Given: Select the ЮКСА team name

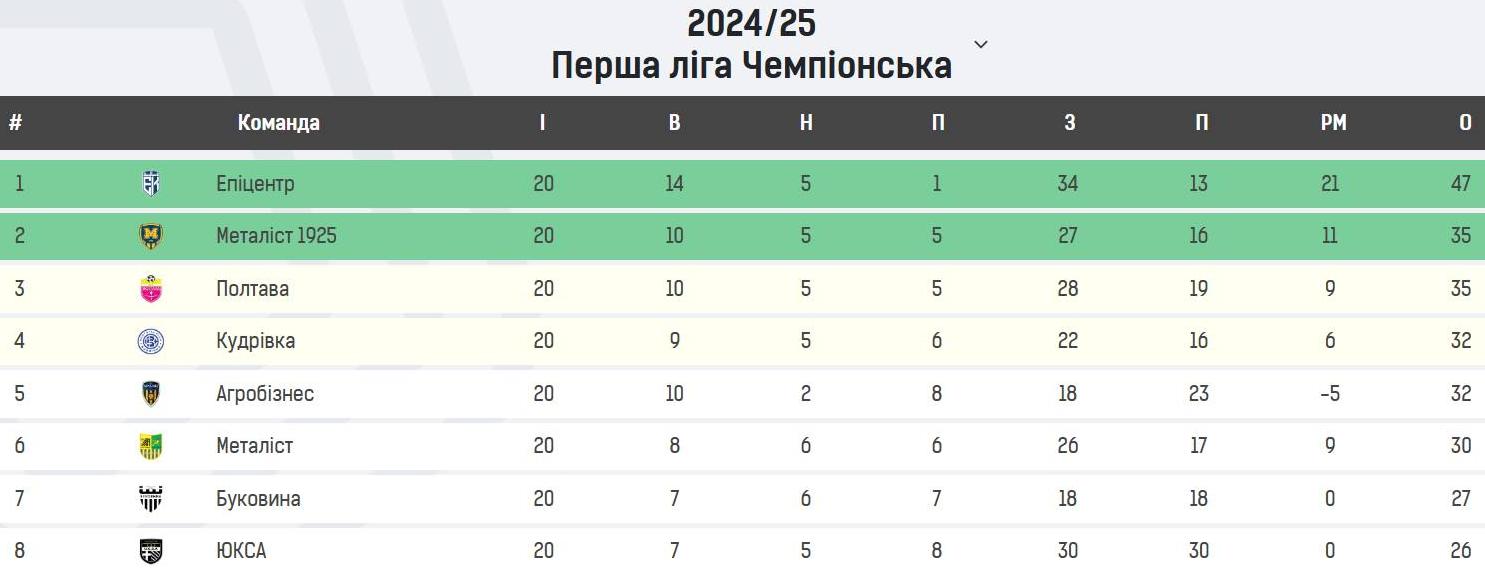Looking at the screenshot, I should click(241, 551).
